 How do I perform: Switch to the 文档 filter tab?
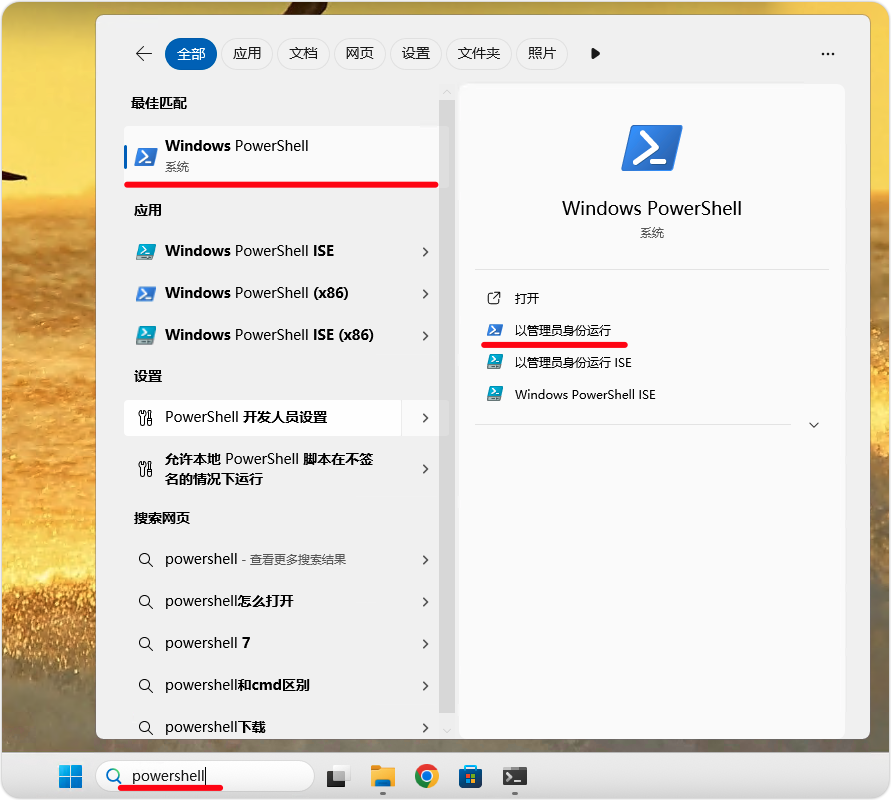[303, 54]
